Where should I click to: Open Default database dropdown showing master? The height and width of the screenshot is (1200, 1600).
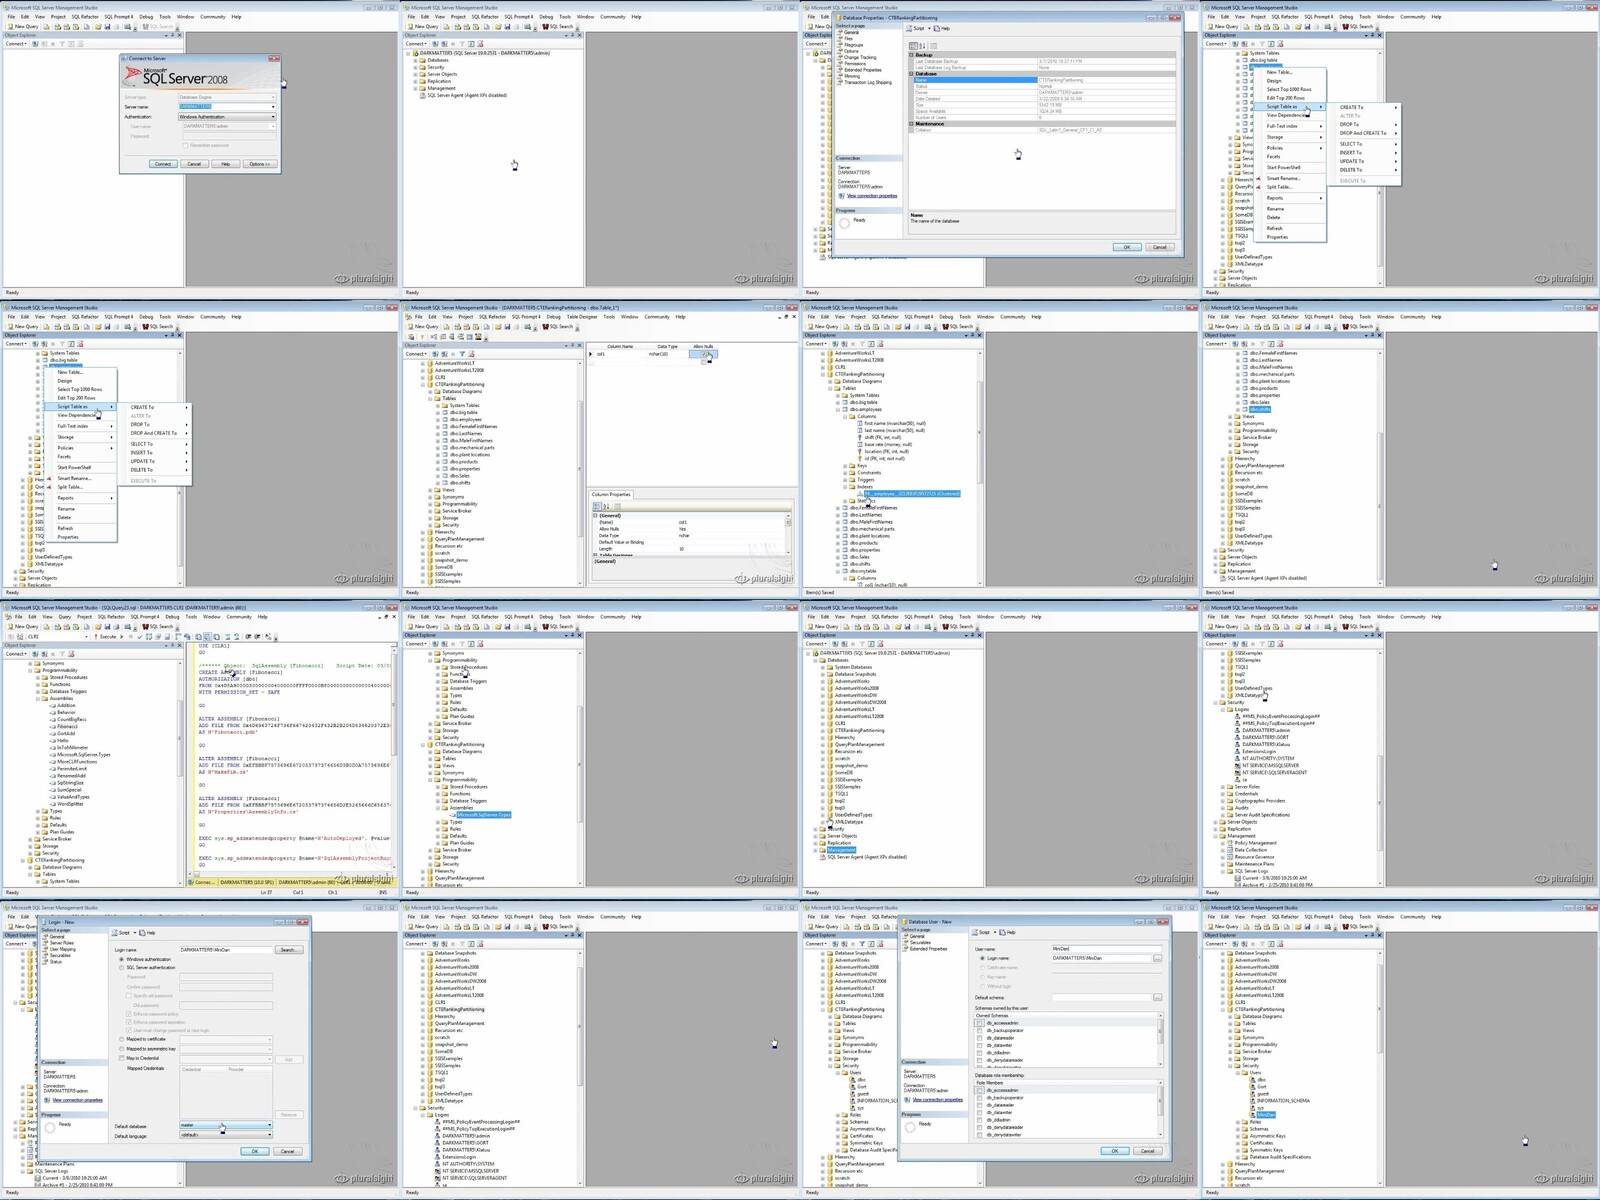click(269, 1125)
